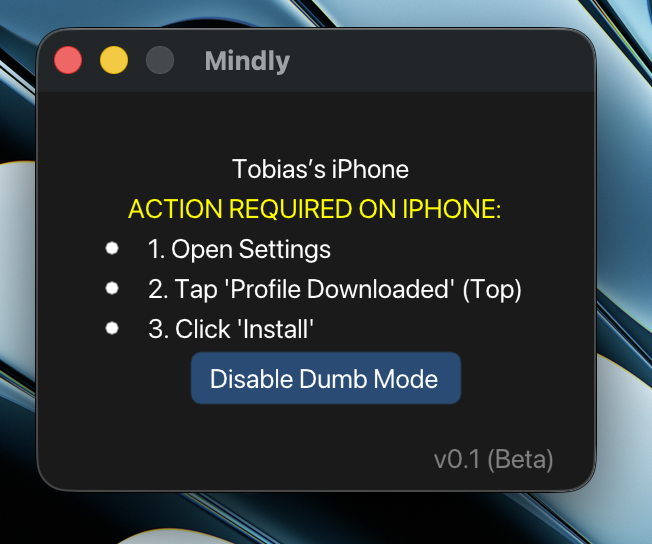Click the "3. Click 'Install'" step
The height and width of the screenshot is (544, 652).
pyautogui.click(x=231, y=329)
